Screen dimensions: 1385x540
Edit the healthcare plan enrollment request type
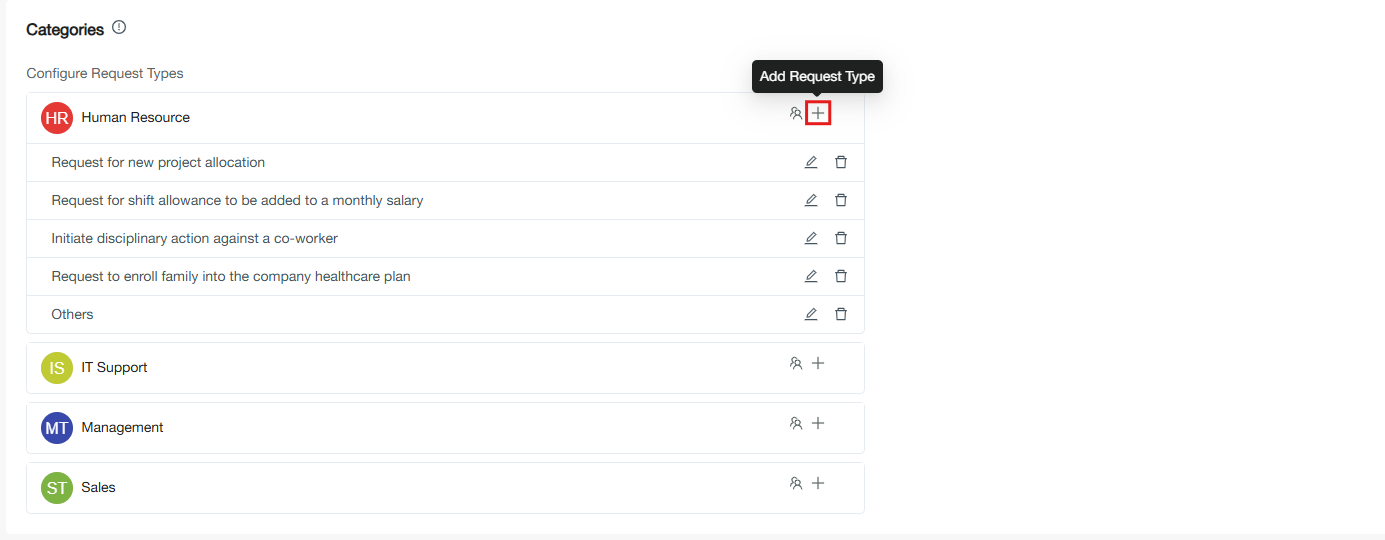tap(811, 276)
